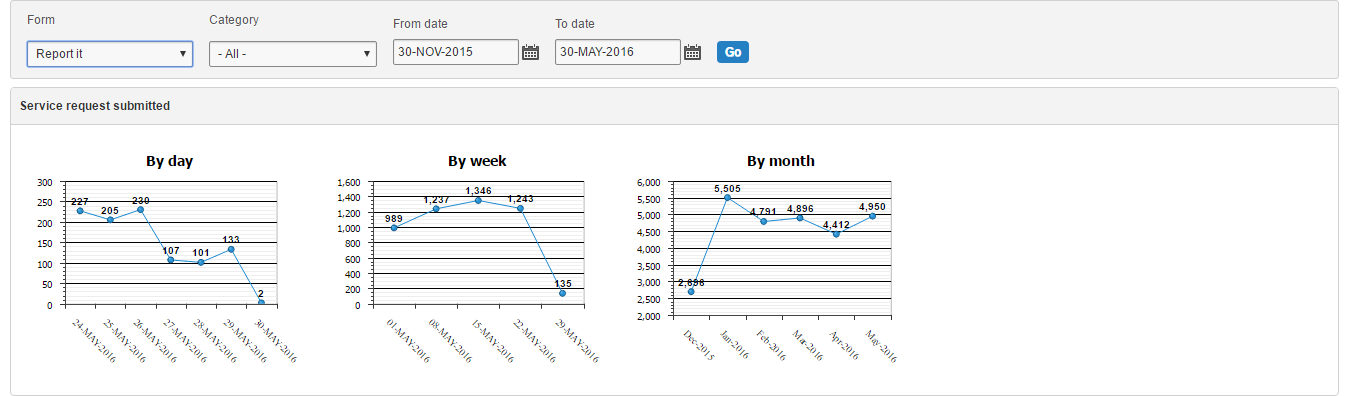Open the From date calendar picker icon

click(x=530, y=52)
